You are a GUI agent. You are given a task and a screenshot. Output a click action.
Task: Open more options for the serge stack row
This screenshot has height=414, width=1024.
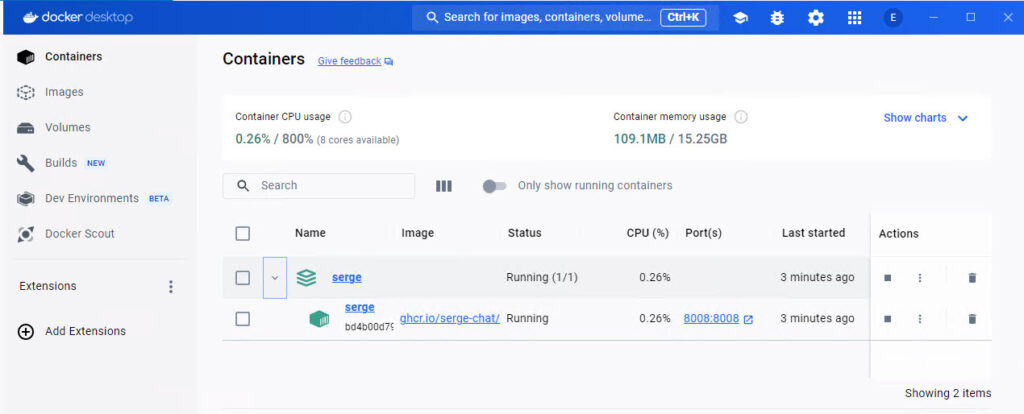point(920,278)
